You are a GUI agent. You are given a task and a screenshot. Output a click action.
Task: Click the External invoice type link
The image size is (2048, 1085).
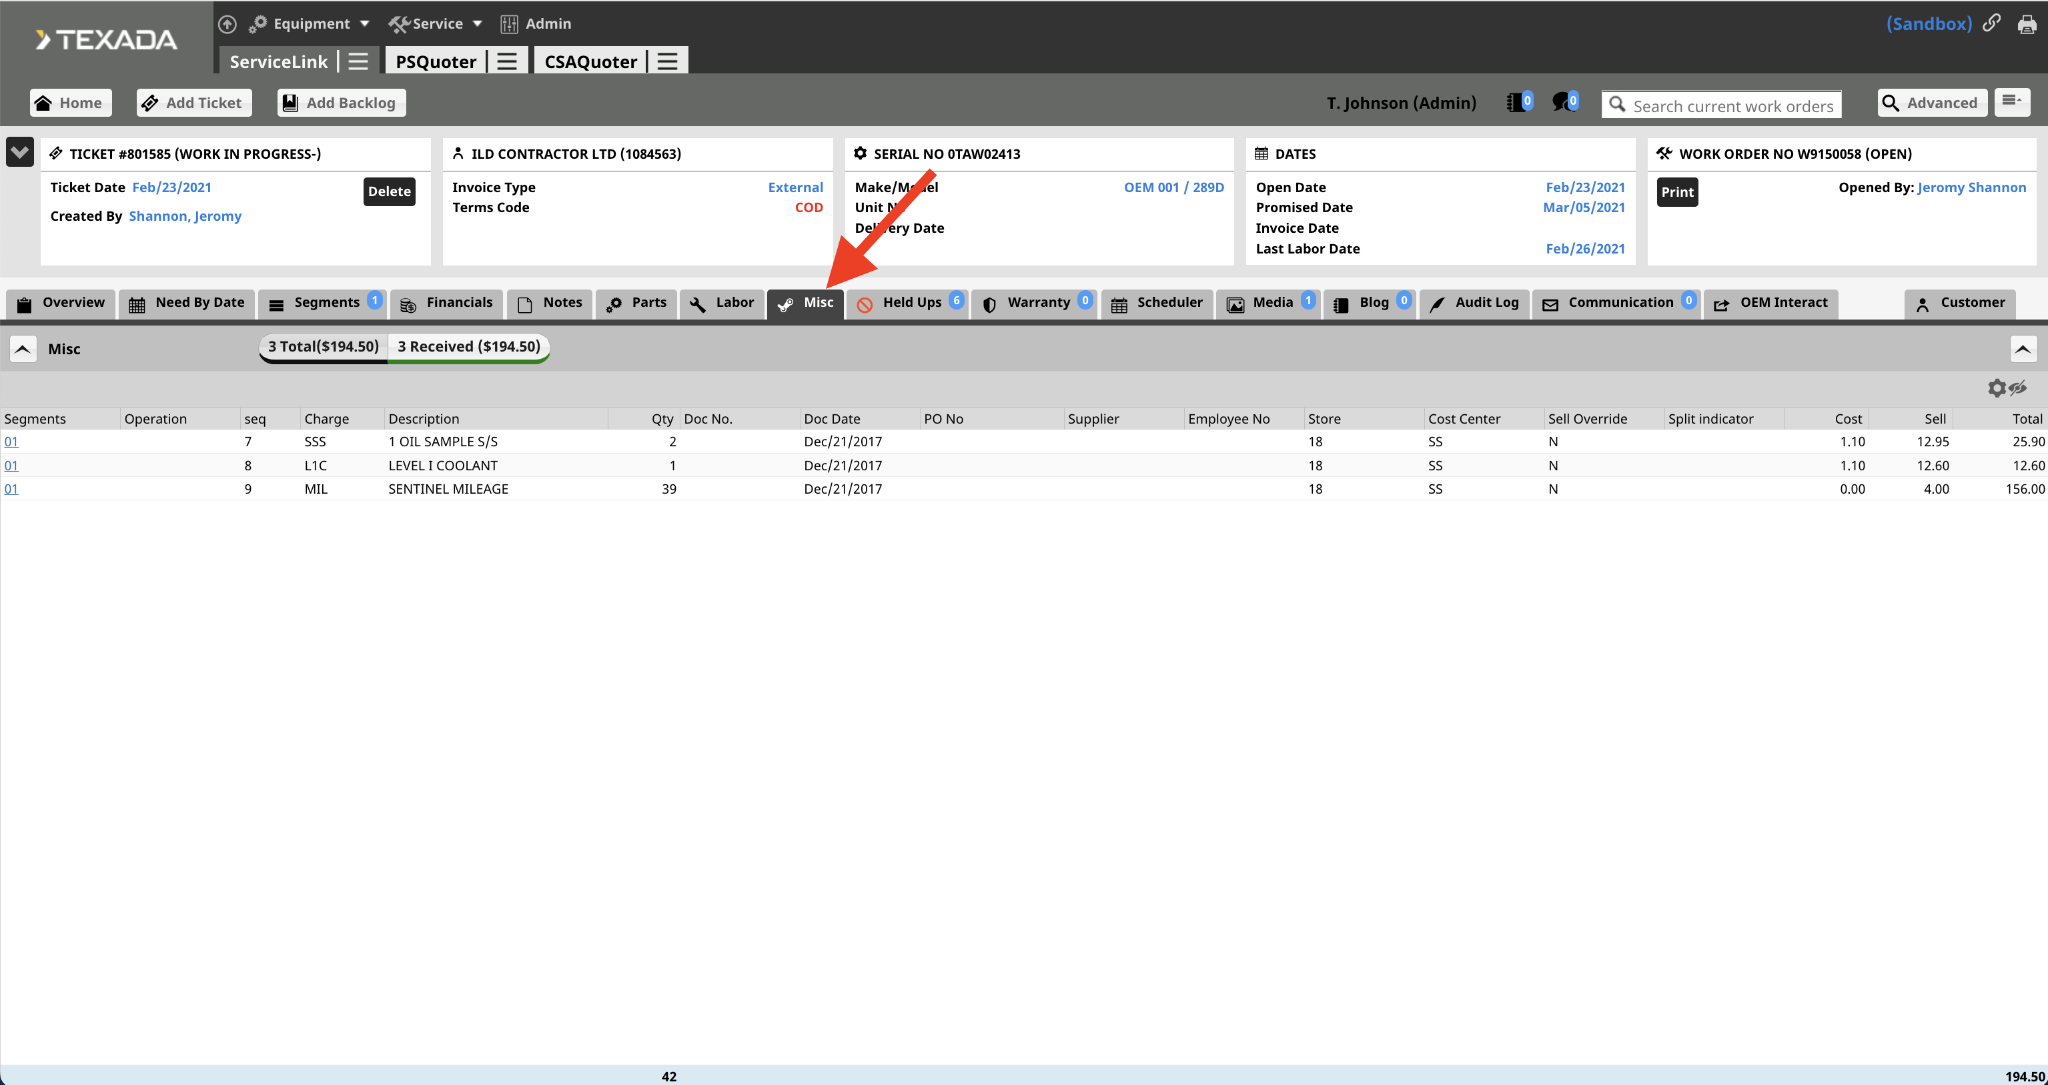(x=795, y=187)
